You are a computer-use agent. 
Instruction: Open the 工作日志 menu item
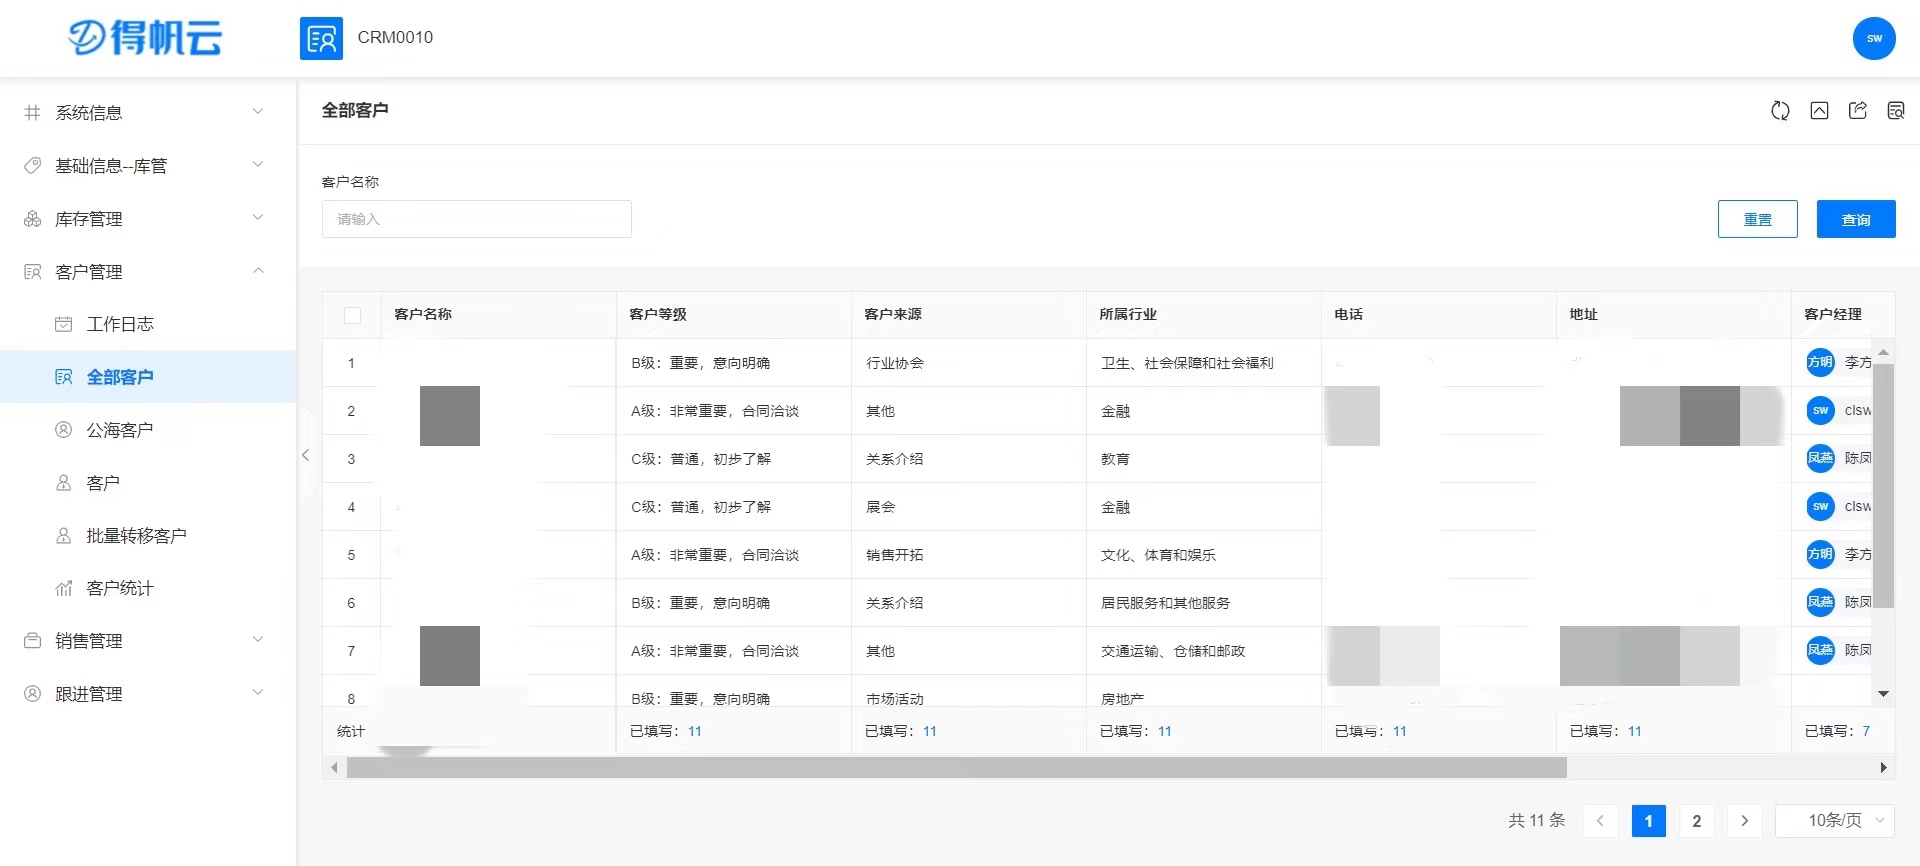pyautogui.click(x=148, y=324)
